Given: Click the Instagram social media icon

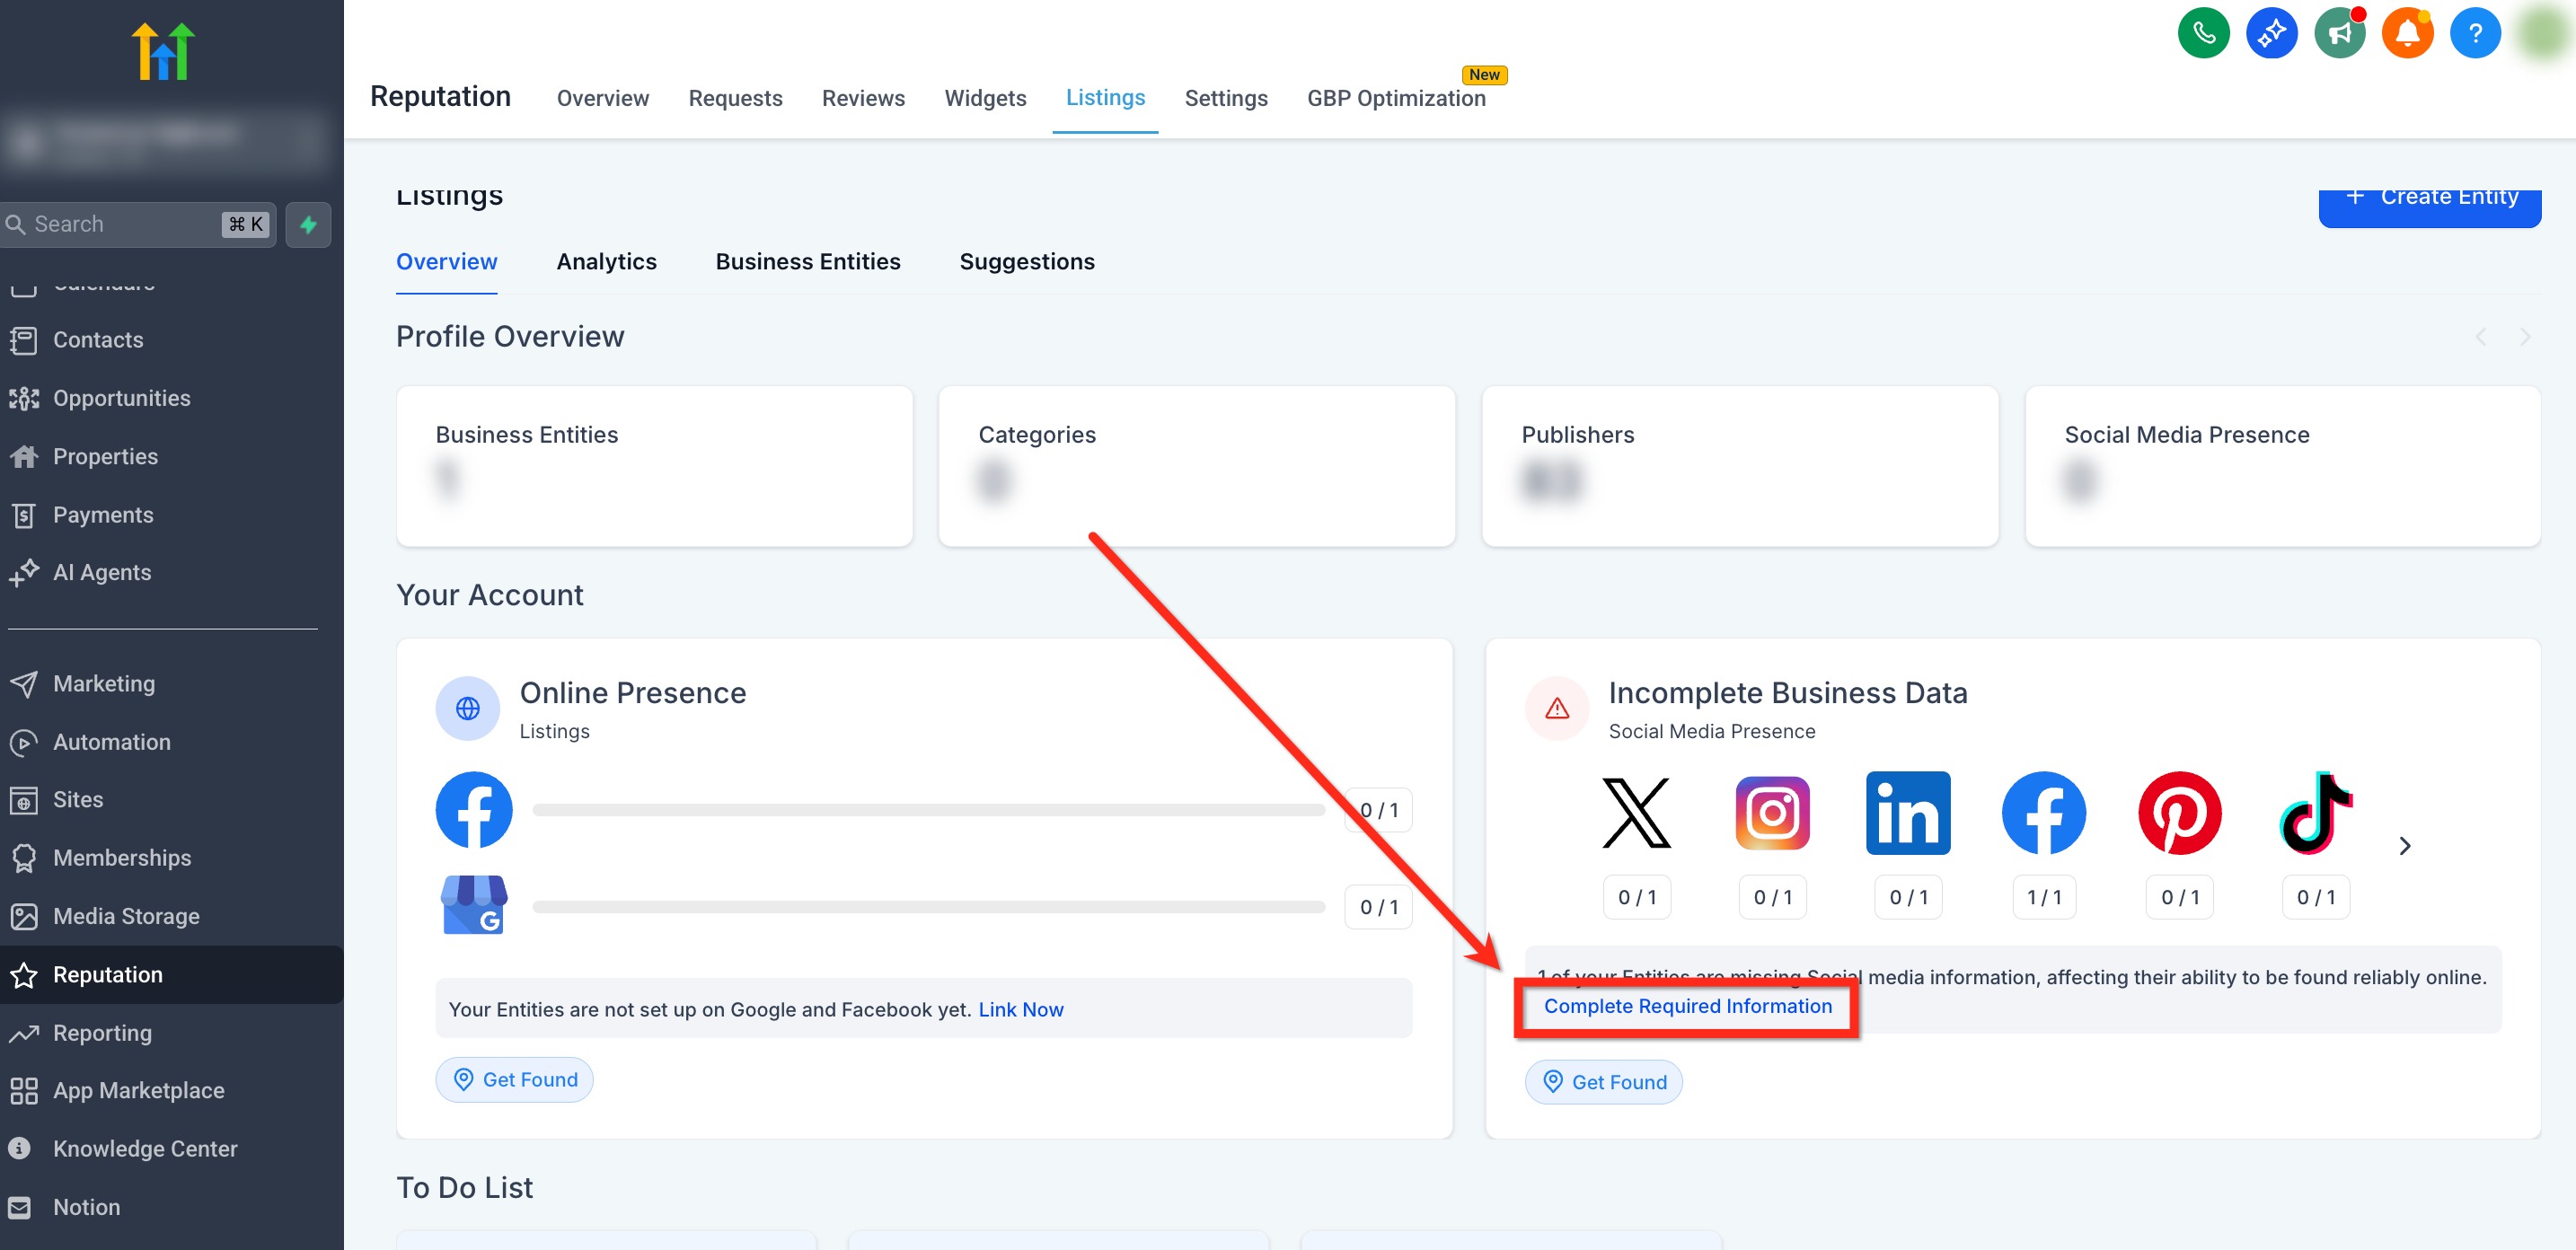Looking at the screenshot, I should coord(1772,813).
